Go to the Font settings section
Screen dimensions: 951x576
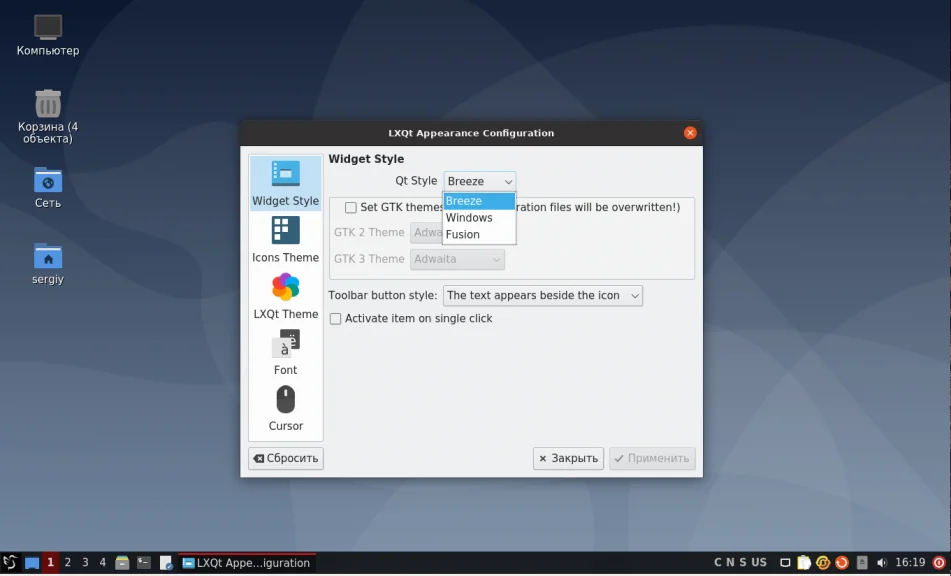(x=285, y=352)
